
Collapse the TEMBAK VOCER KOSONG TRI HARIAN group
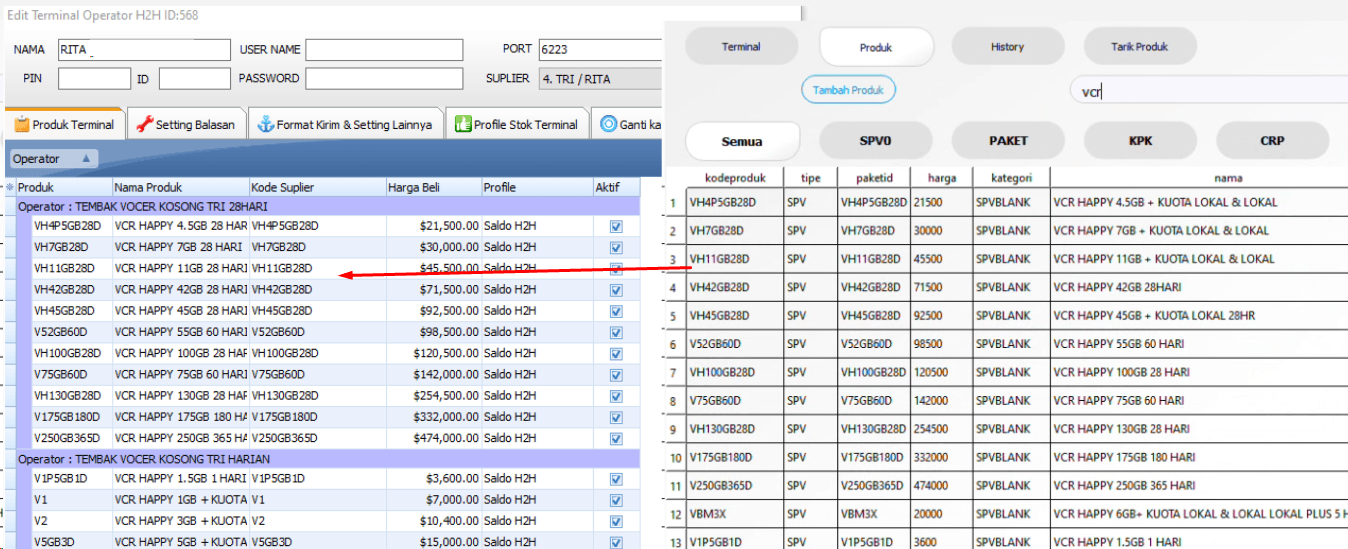pyautogui.click(x=10, y=459)
